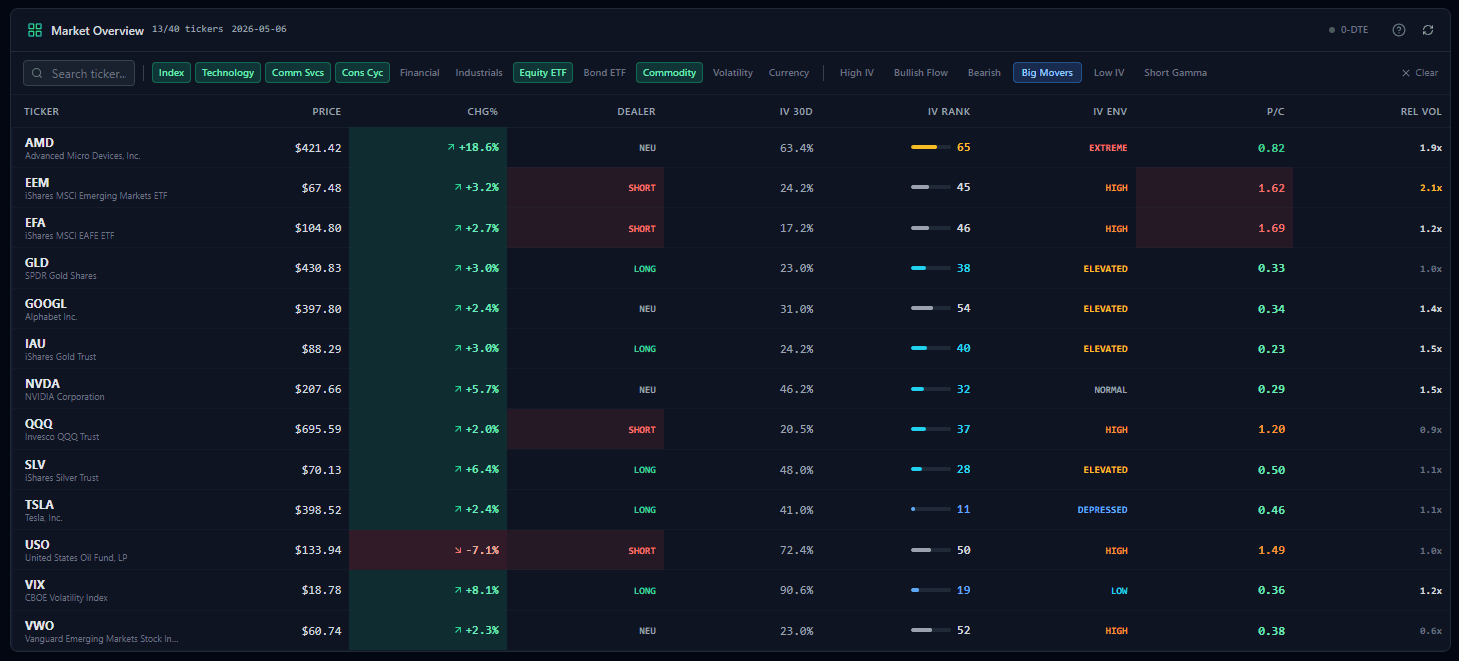Select the Low IV preset

click(1109, 73)
